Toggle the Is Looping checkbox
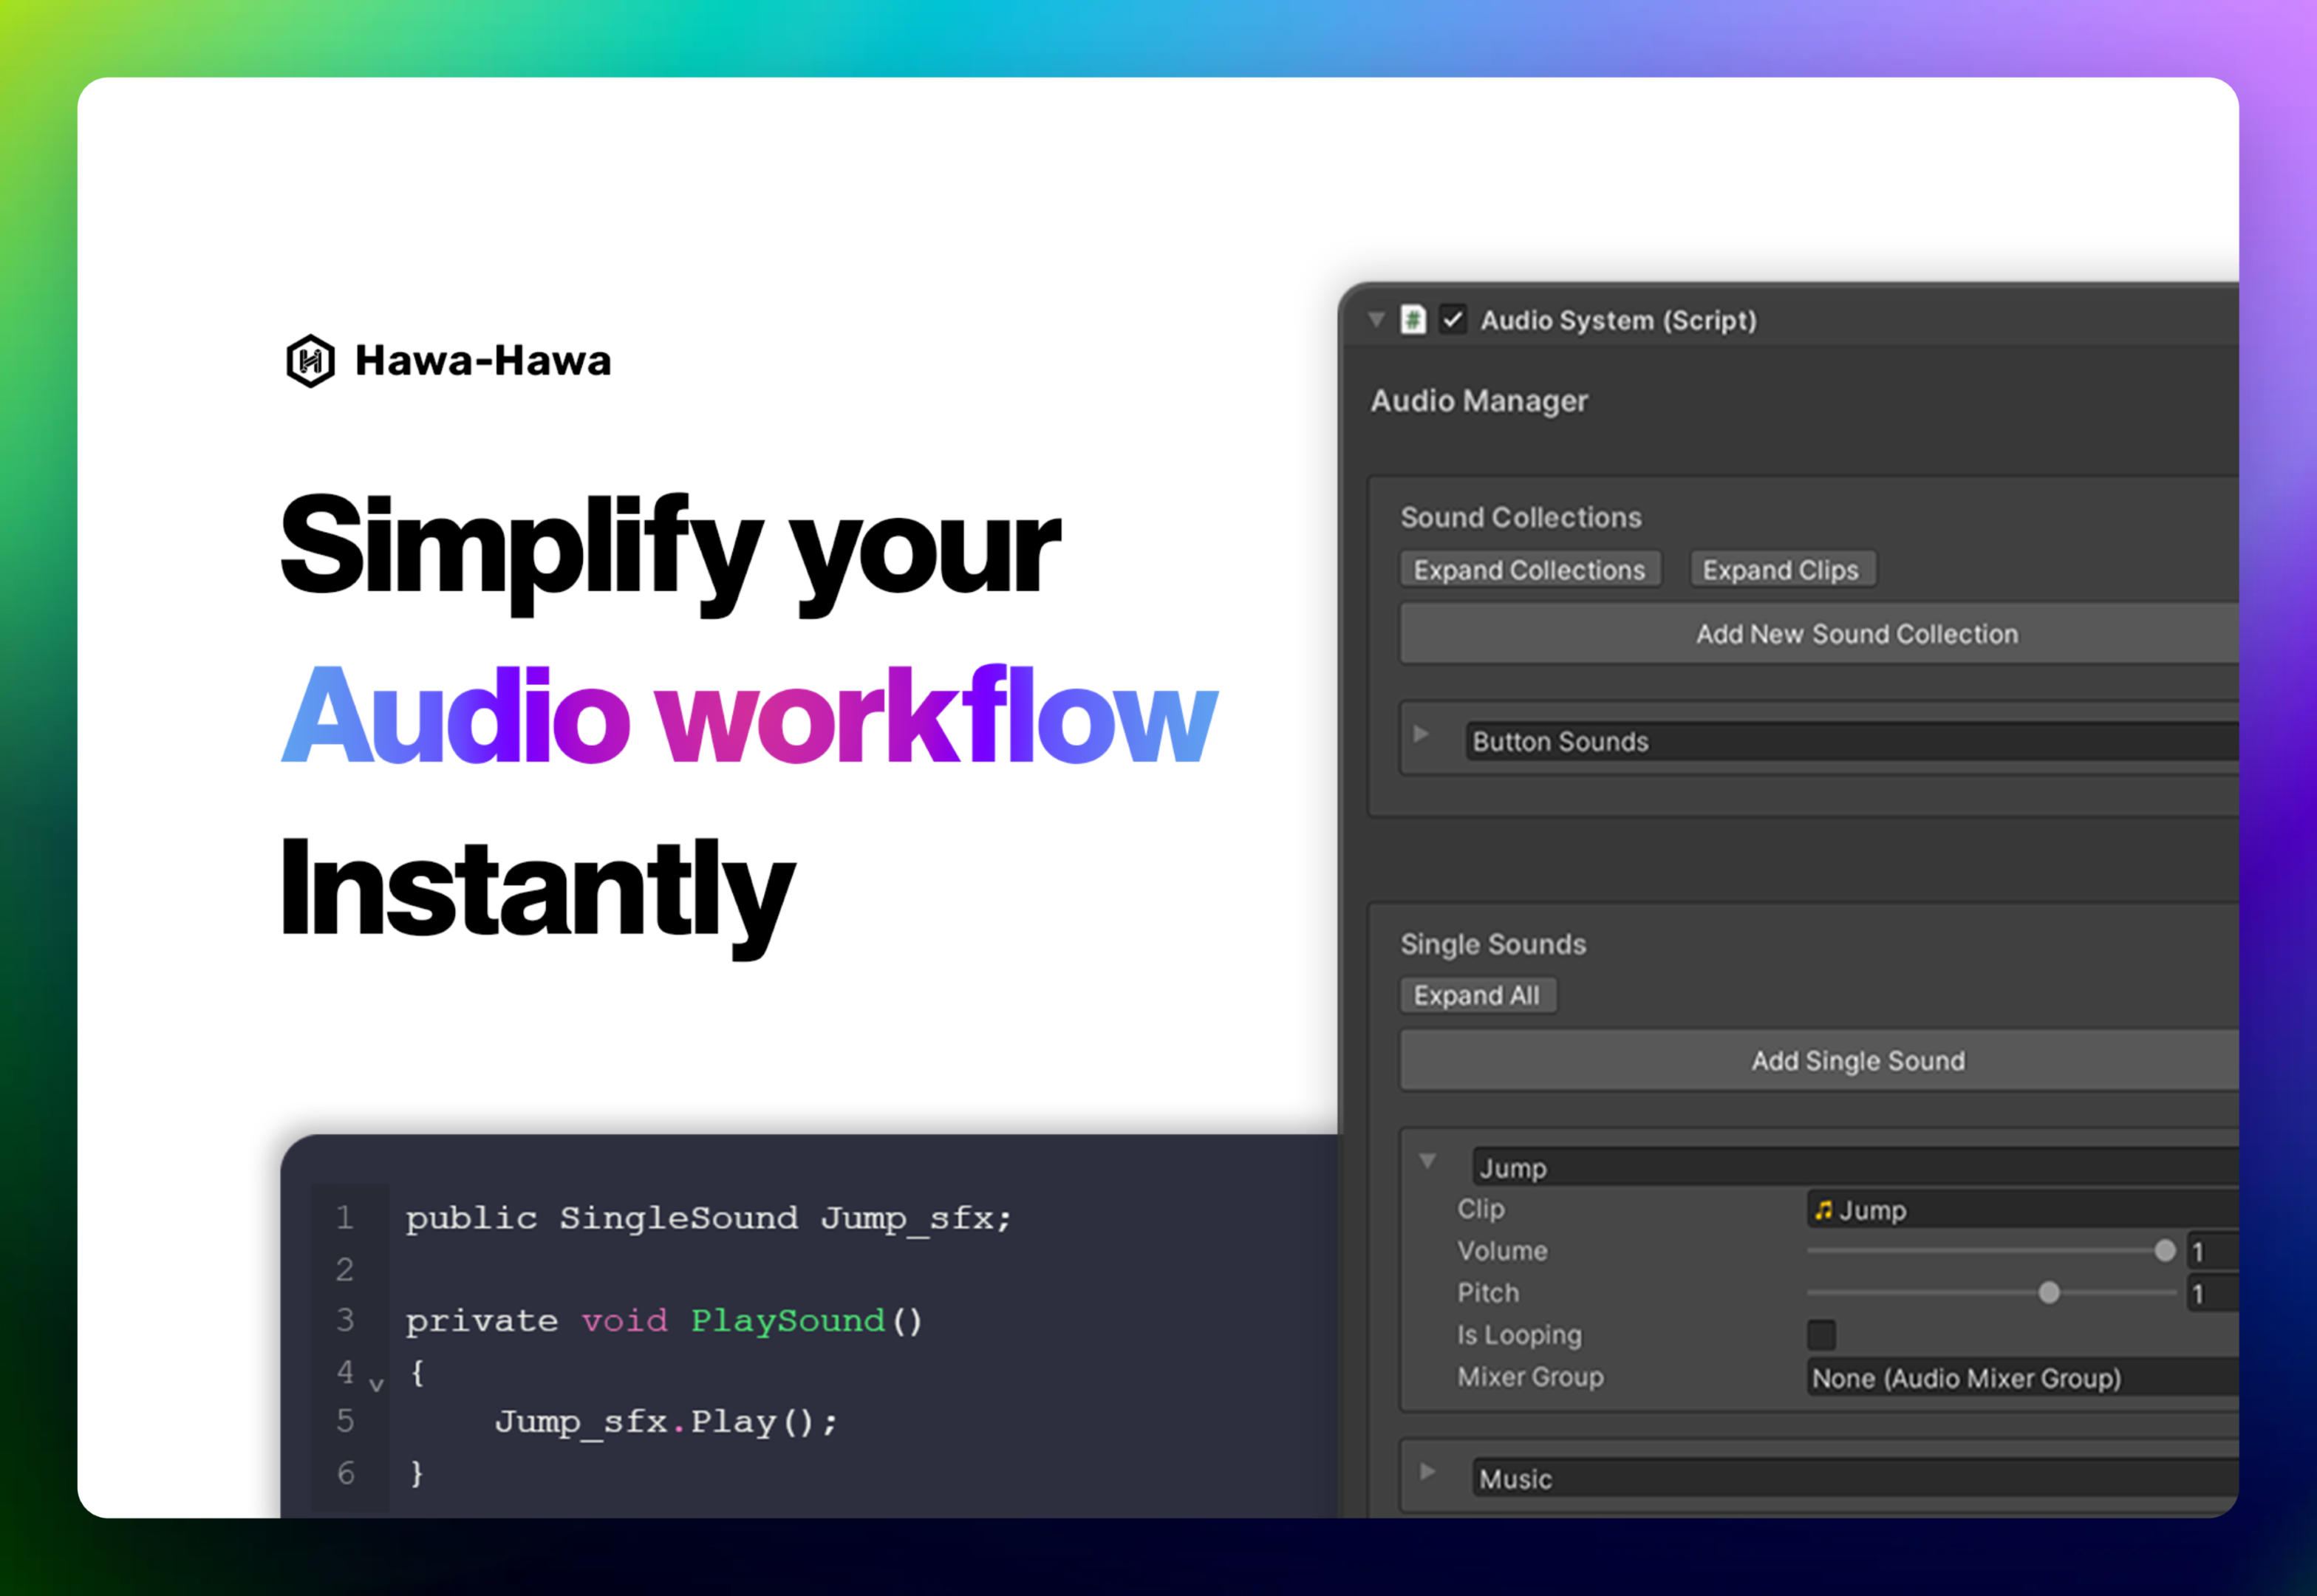The image size is (2317, 1596). (x=1822, y=1336)
